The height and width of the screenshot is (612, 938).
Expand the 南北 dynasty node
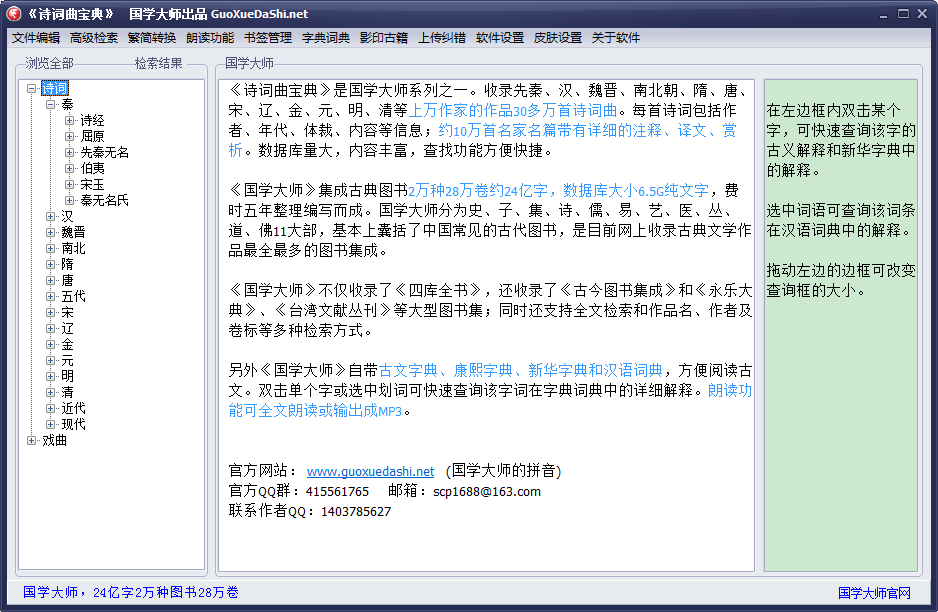(51, 248)
